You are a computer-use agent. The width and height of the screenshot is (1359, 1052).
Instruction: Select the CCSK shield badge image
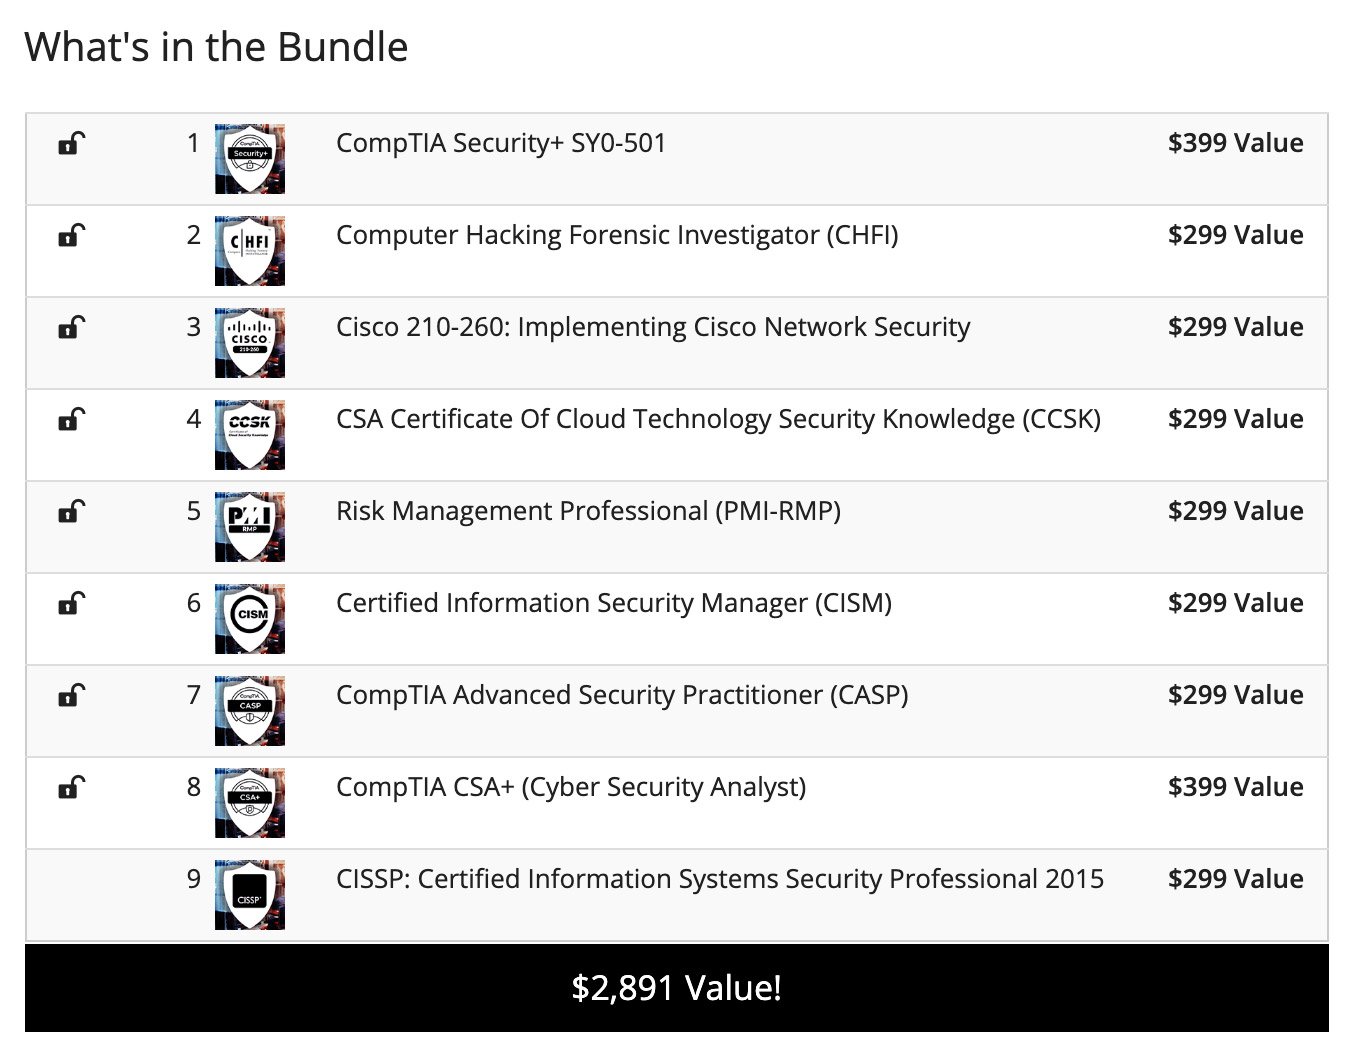250,435
